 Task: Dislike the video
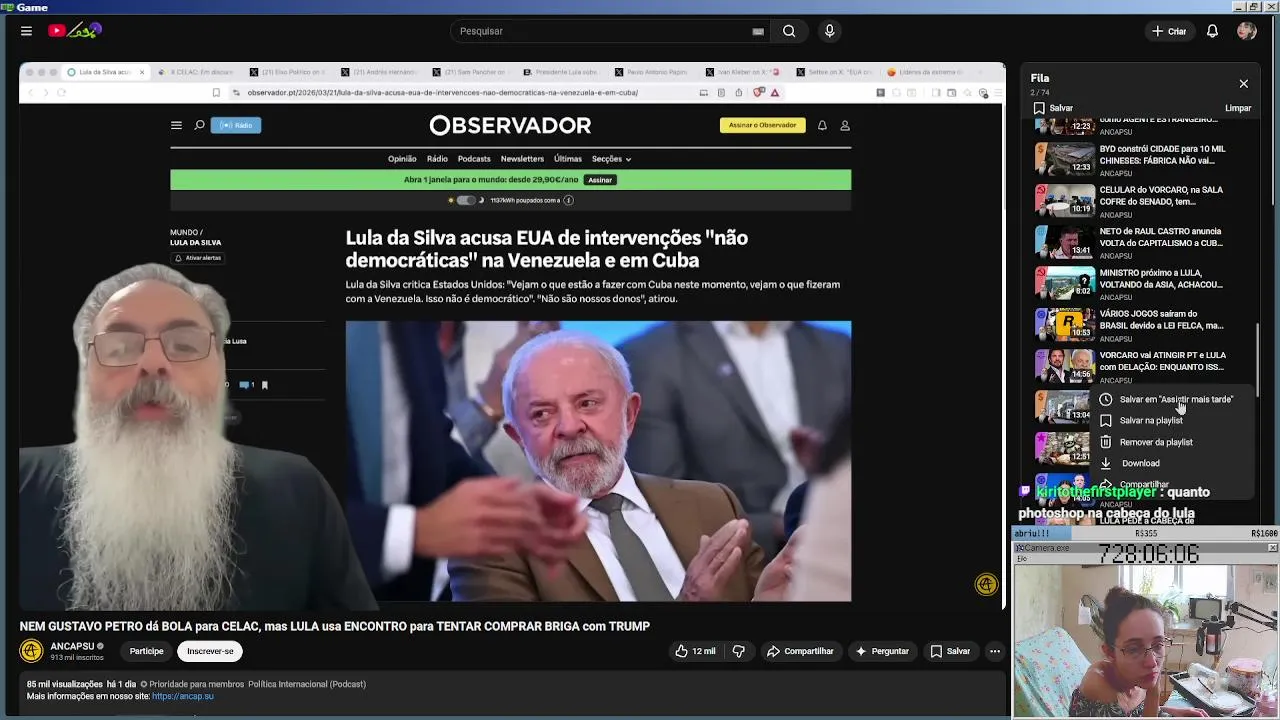(739, 651)
